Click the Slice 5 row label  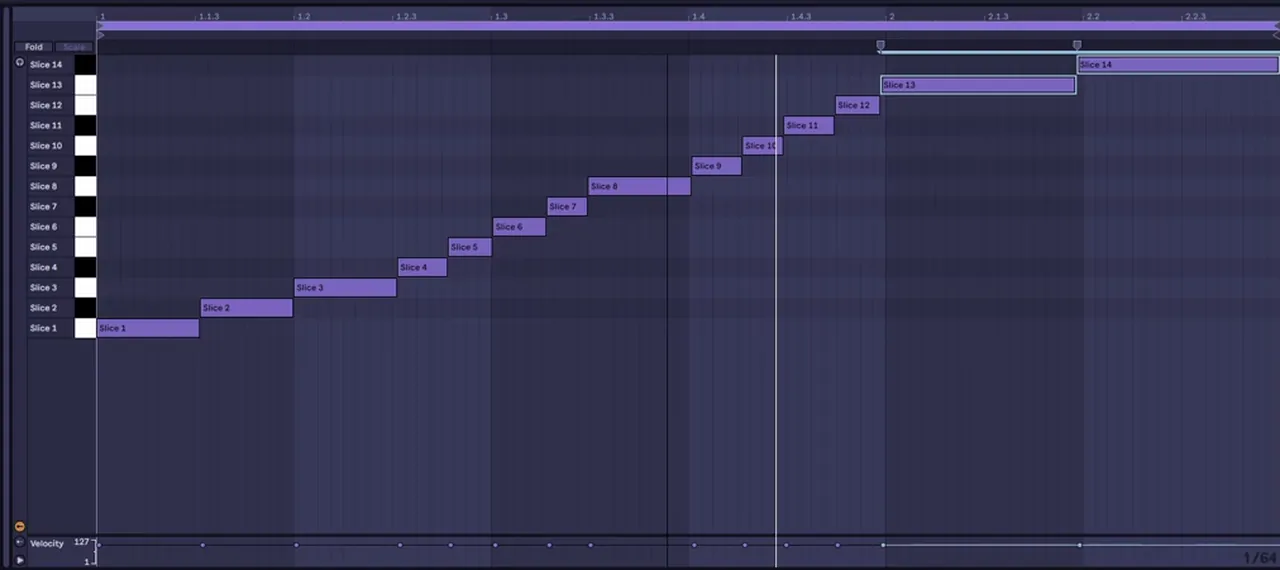point(44,247)
